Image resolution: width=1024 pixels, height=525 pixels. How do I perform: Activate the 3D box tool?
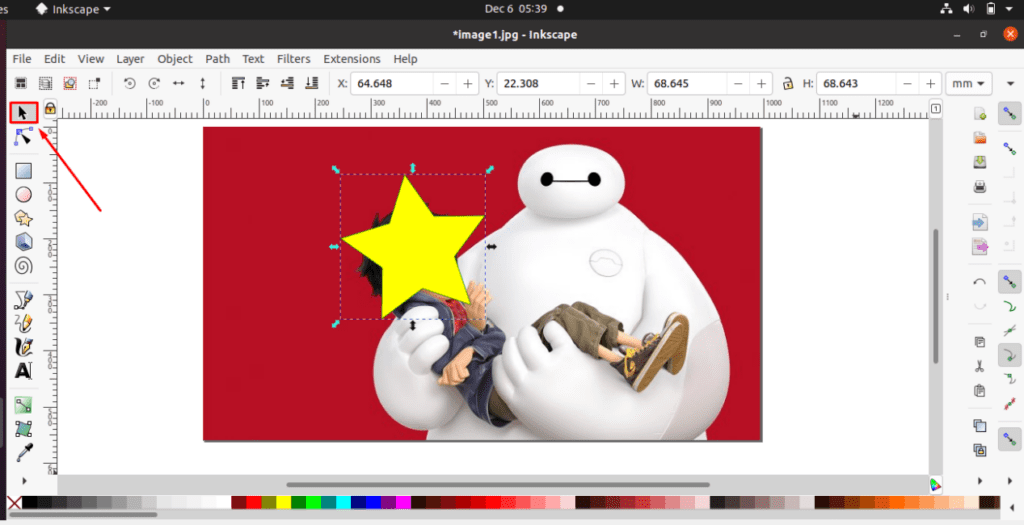(24, 242)
